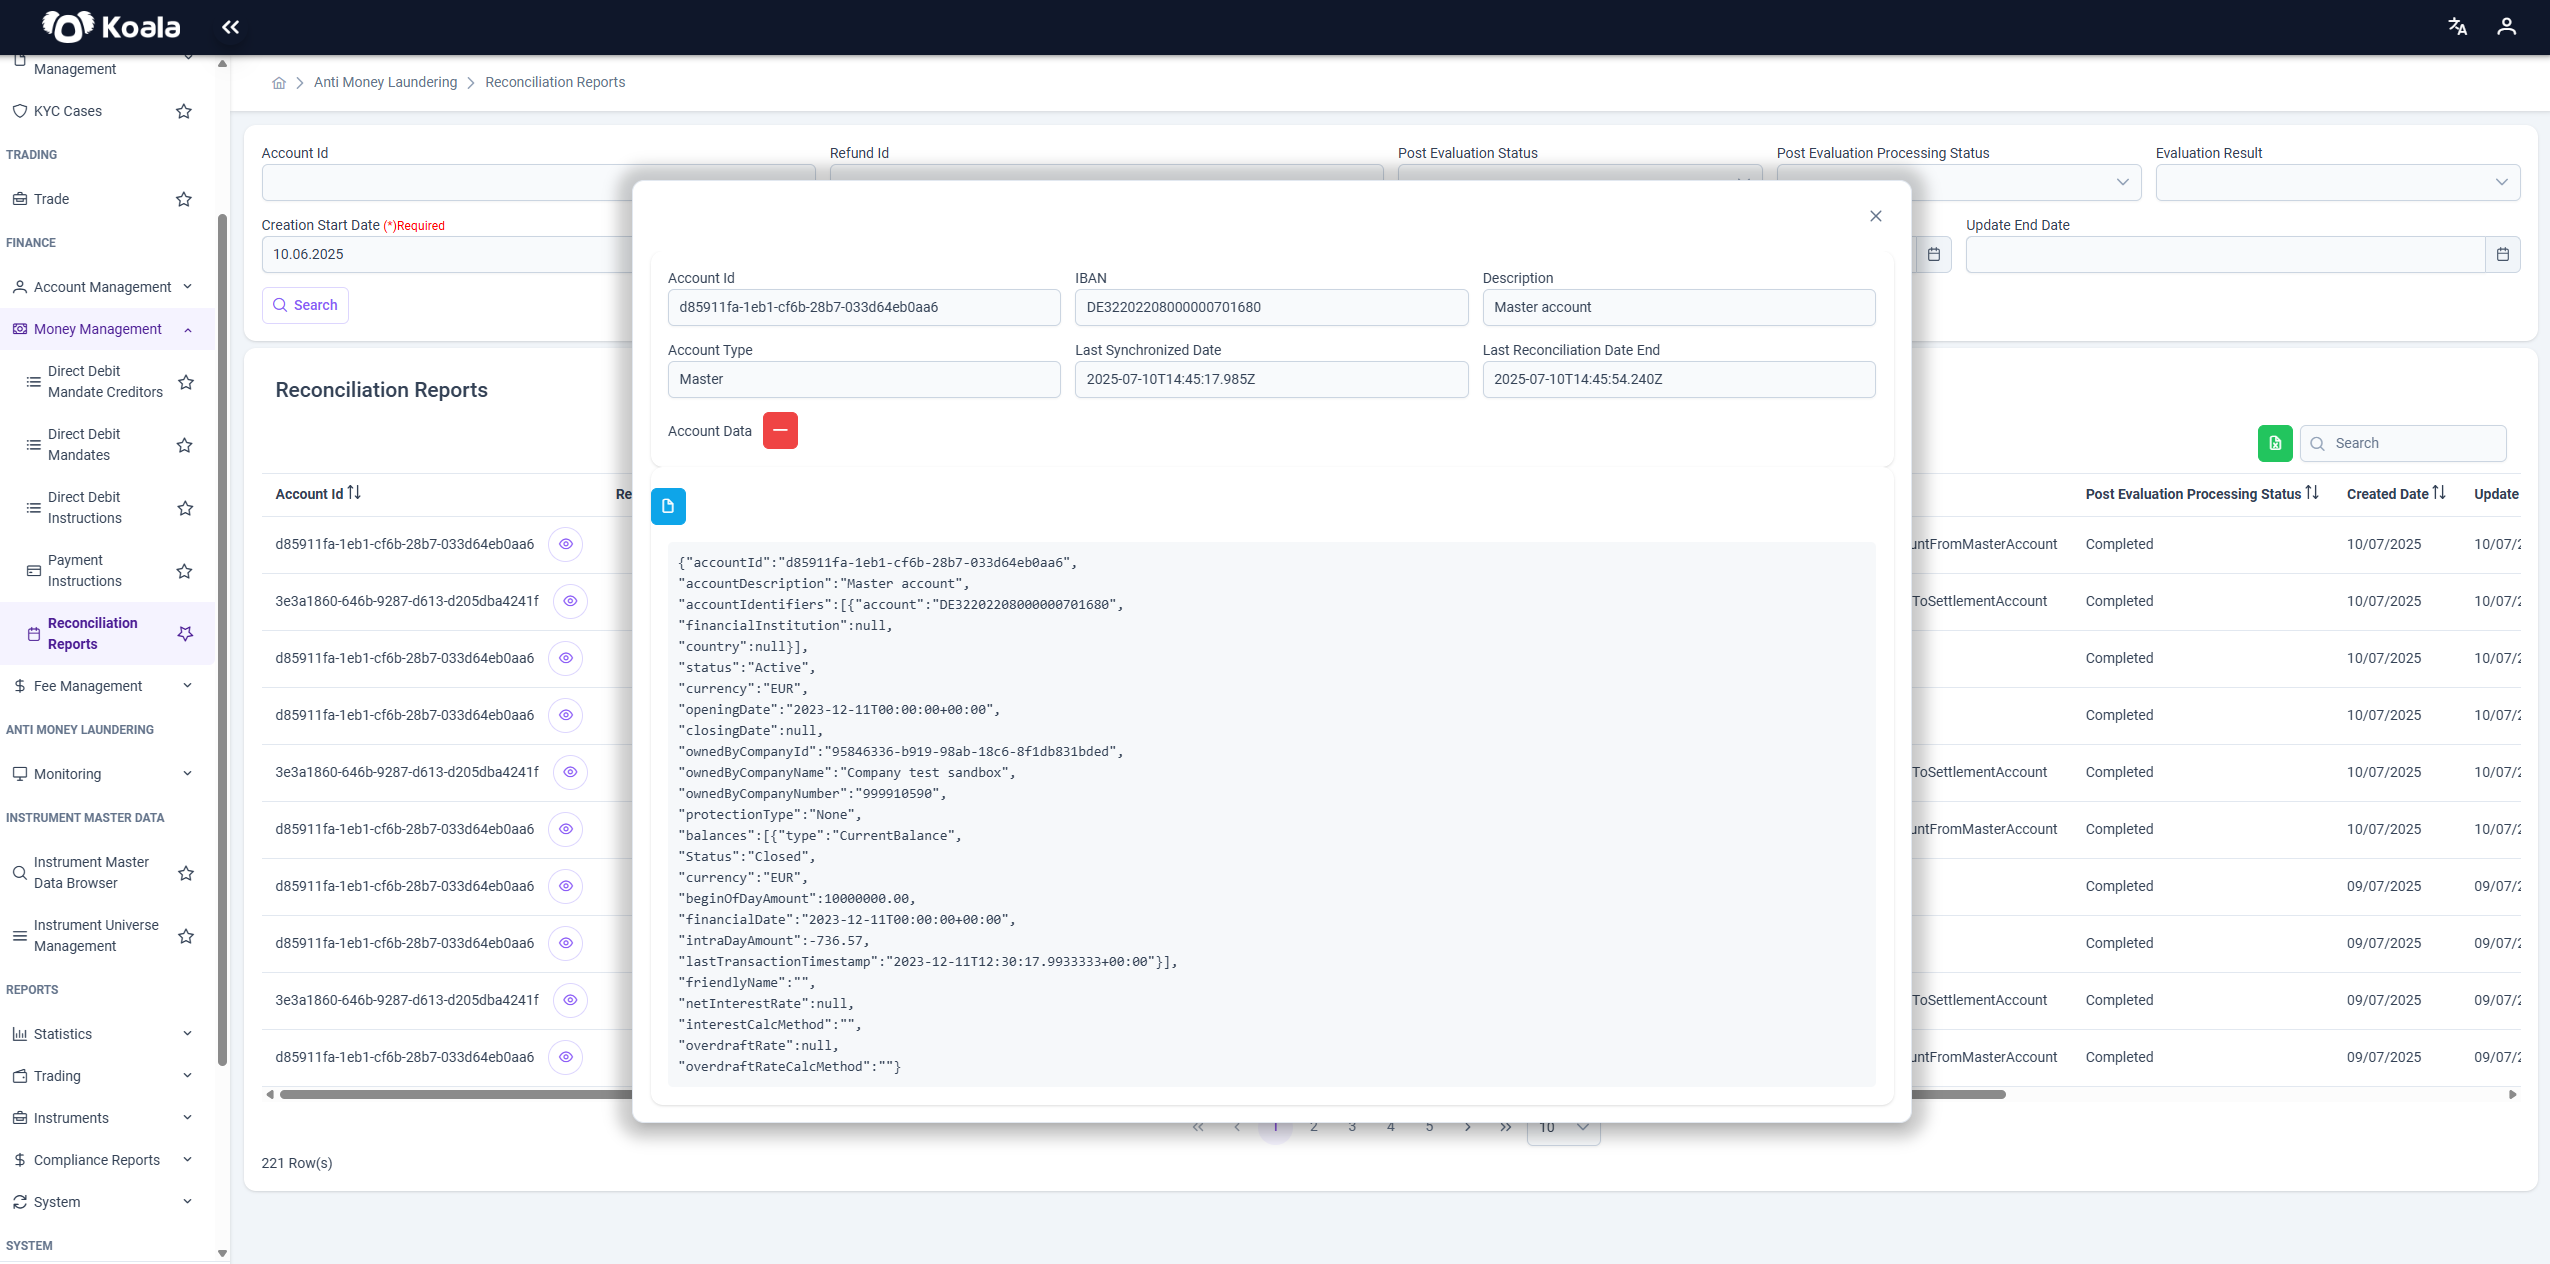Sort by Account Id column arrows

[x=354, y=493]
